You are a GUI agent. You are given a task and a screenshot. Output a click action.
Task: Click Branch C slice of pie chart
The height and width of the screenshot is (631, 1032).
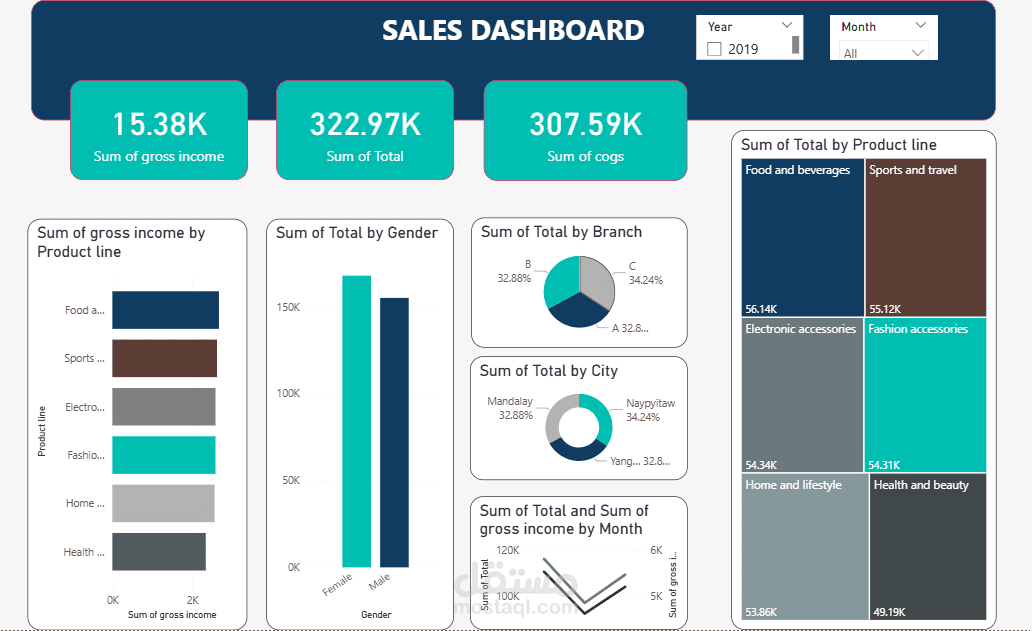click(x=597, y=280)
